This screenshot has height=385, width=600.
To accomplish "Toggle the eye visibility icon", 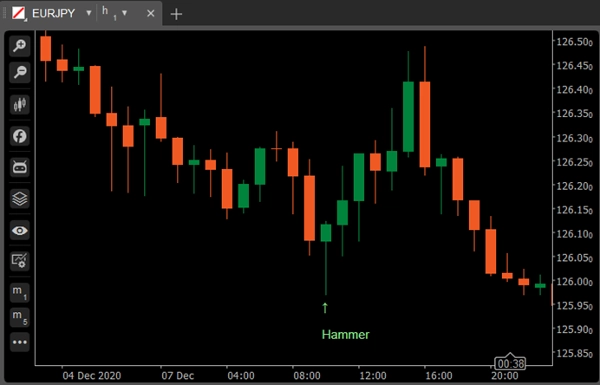I will coord(20,231).
